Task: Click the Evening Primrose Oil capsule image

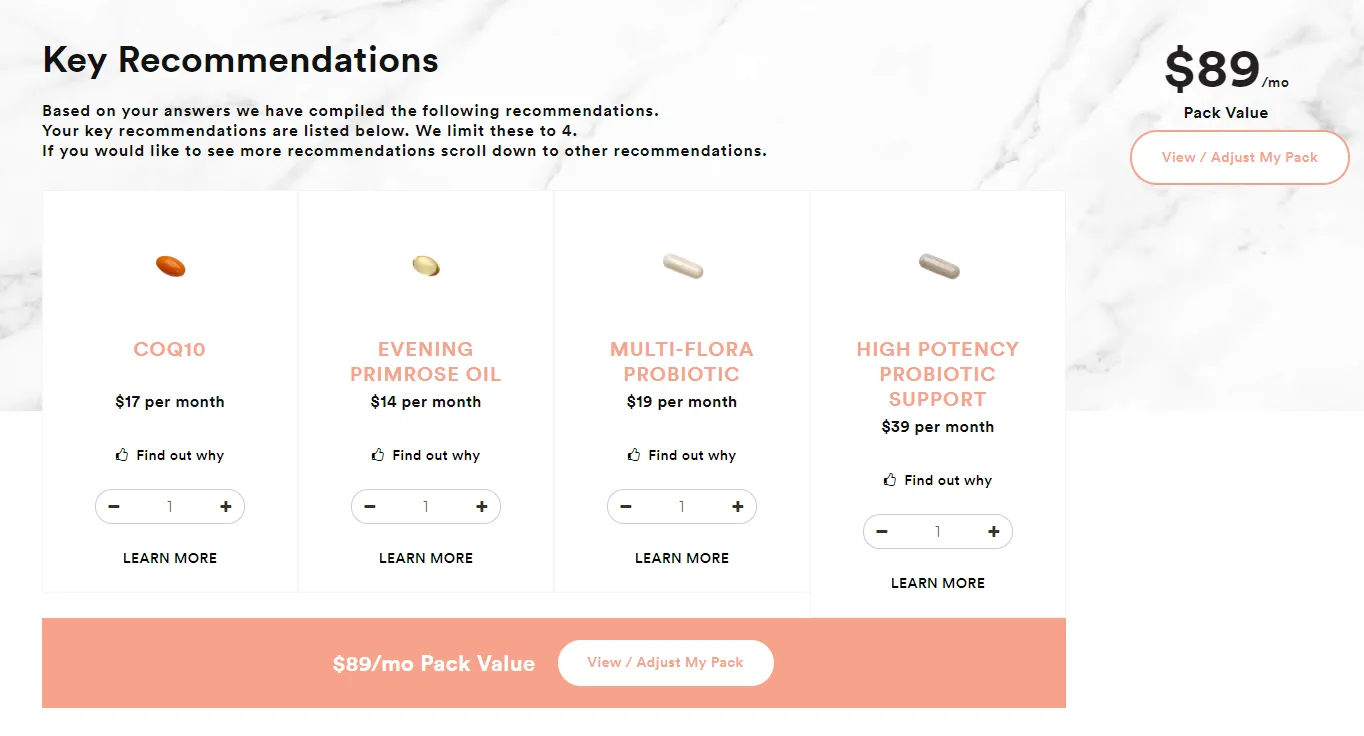Action: 426,266
